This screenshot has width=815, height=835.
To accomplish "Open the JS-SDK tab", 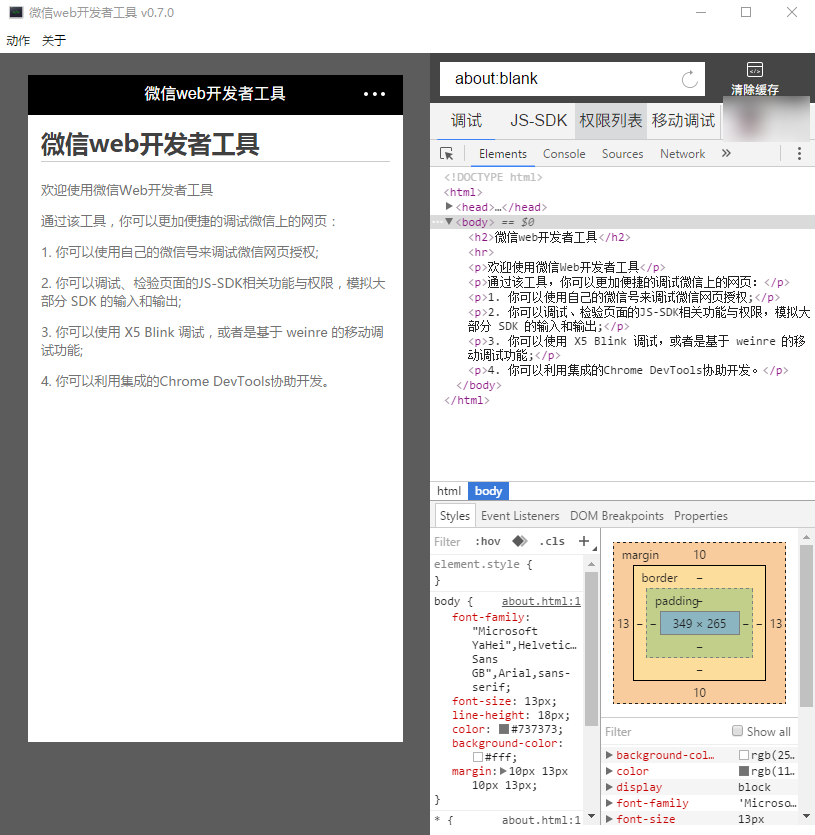I will pyautogui.click(x=538, y=120).
